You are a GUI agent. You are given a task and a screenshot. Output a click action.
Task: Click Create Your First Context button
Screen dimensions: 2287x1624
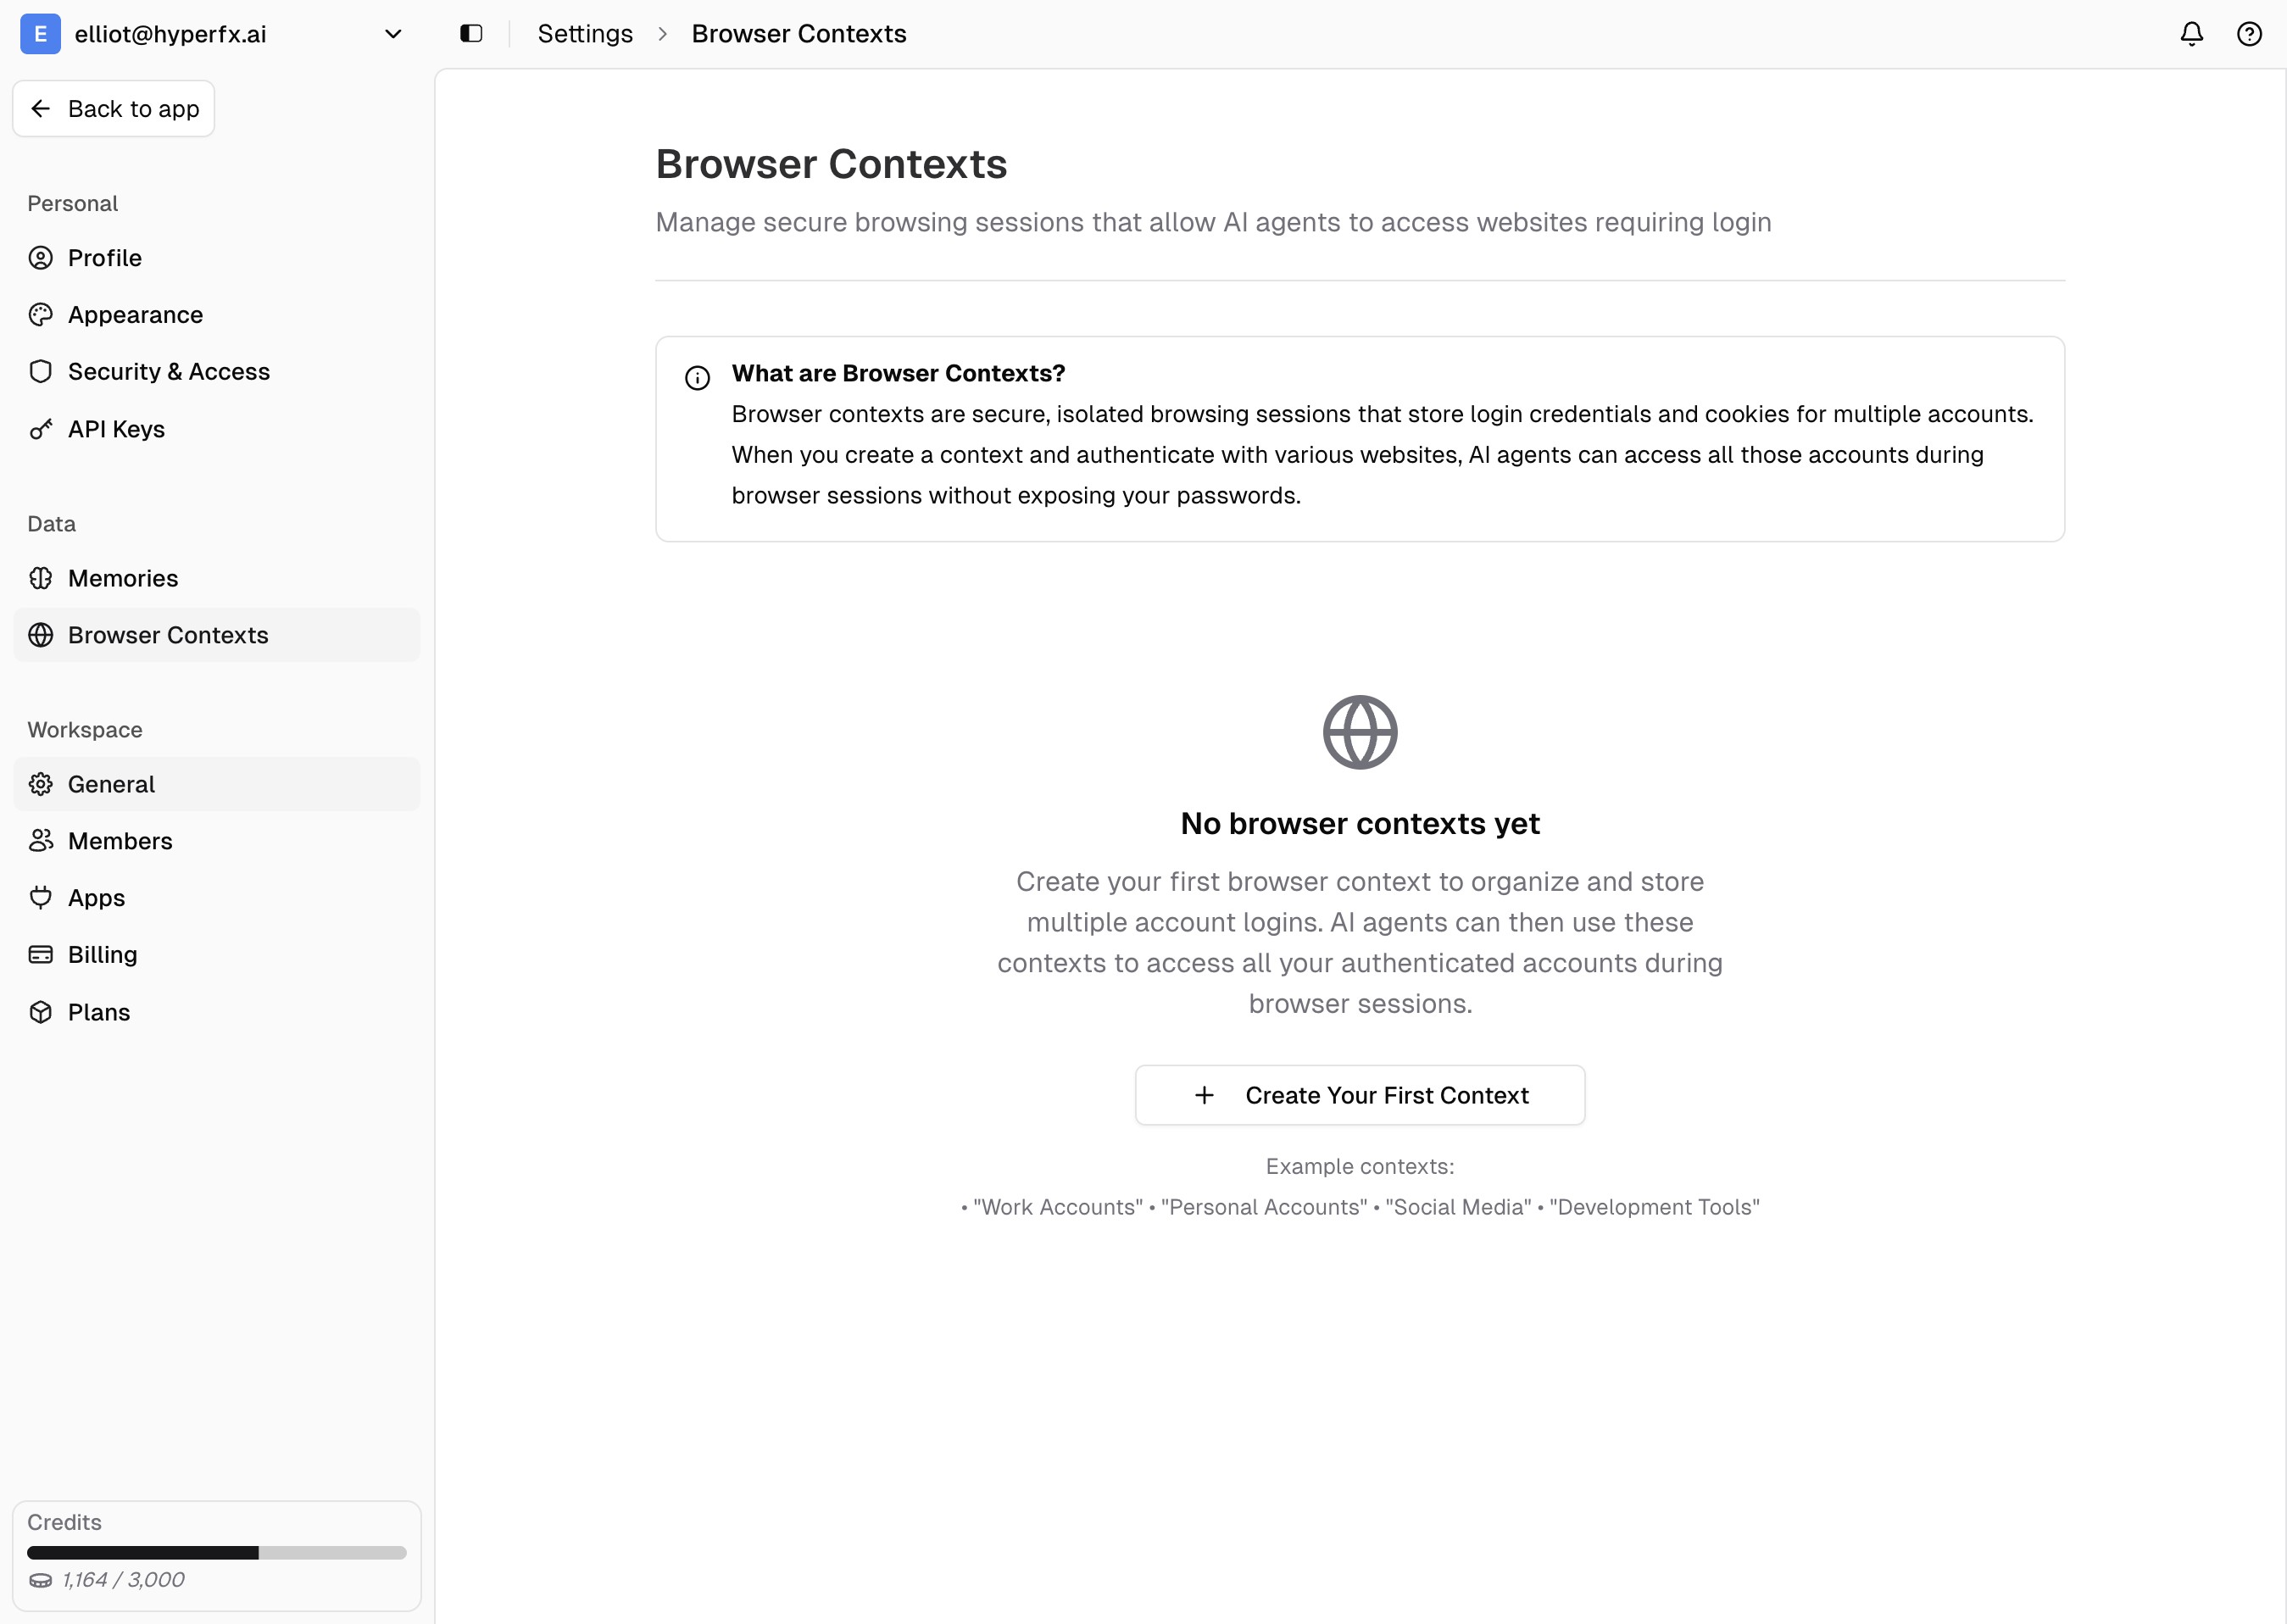coord(1359,1095)
